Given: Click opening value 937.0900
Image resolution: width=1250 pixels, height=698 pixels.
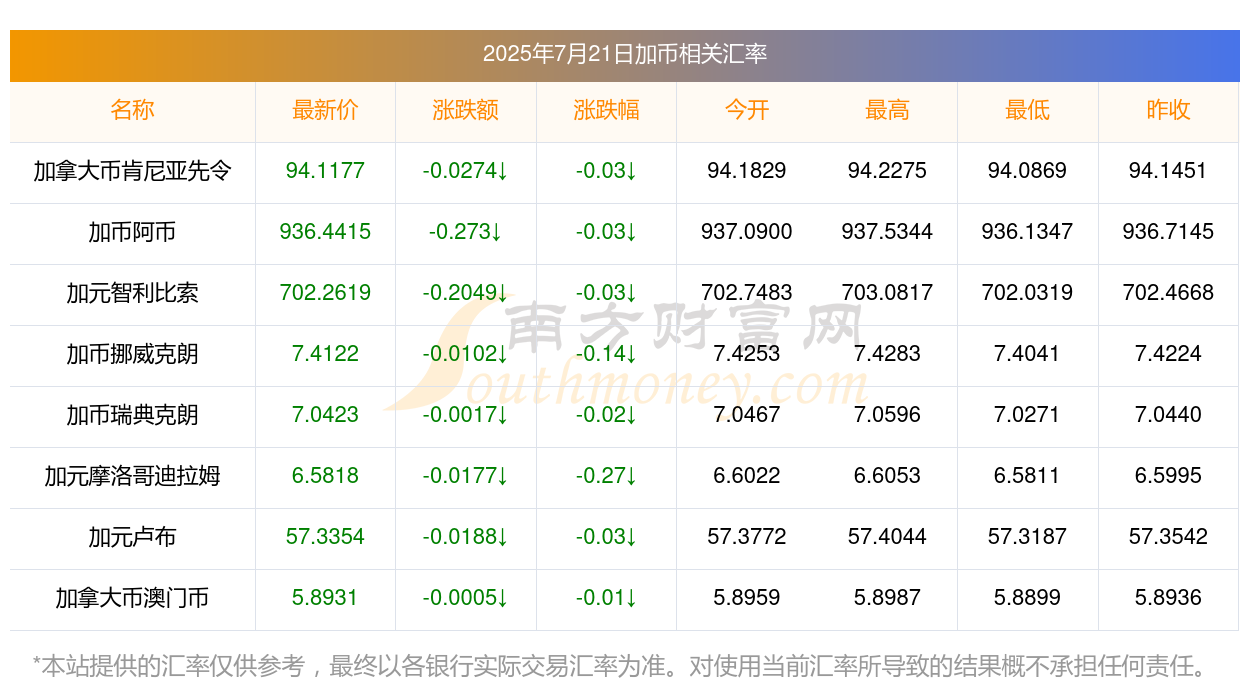Looking at the screenshot, I should pos(747,232).
